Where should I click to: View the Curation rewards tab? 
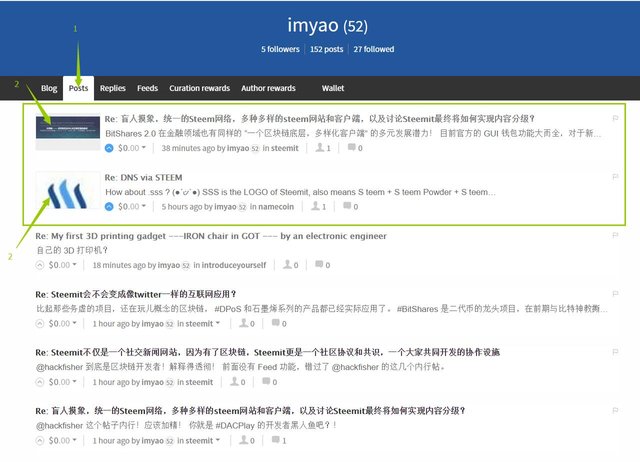tap(200, 88)
